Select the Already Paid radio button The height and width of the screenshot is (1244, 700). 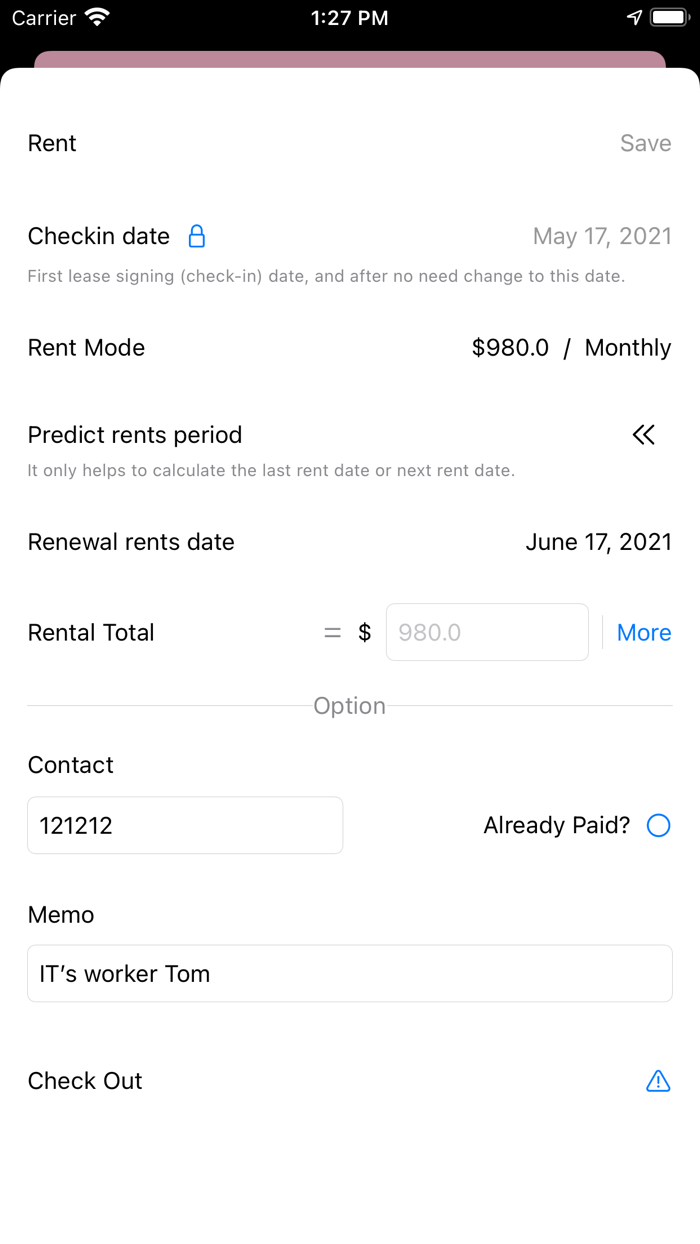pyautogui.click(x=658, y=825)
